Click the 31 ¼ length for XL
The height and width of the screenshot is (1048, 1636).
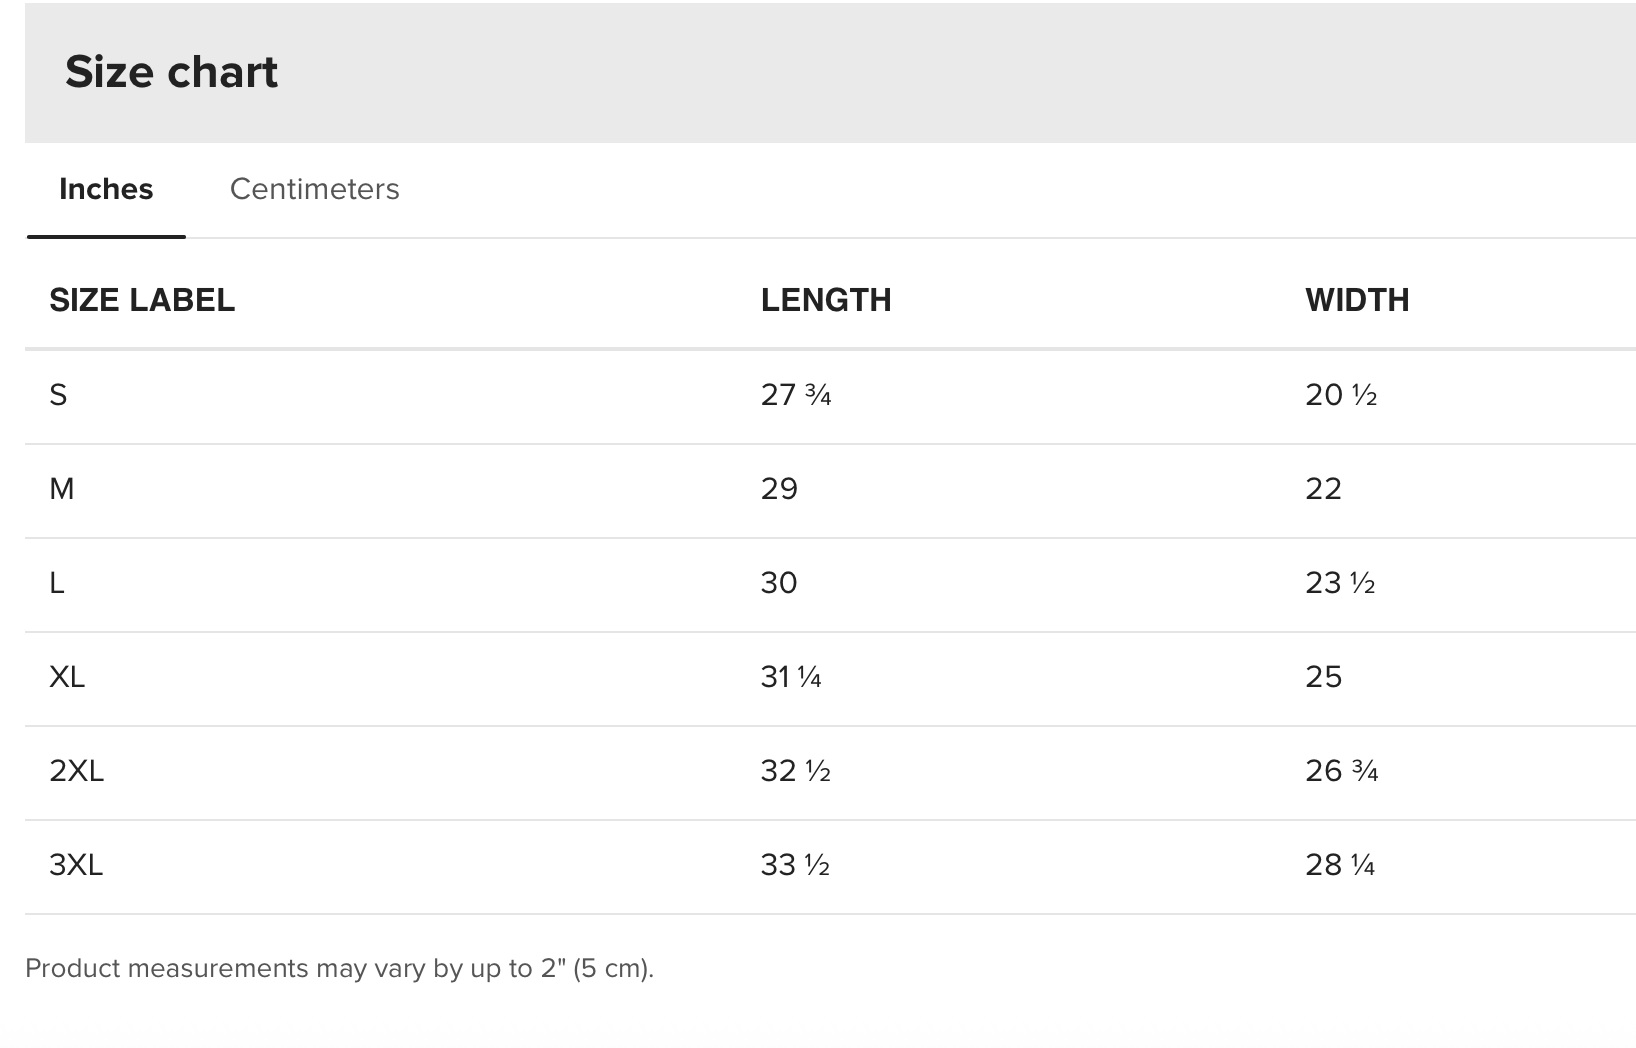[x=791, y=677]
